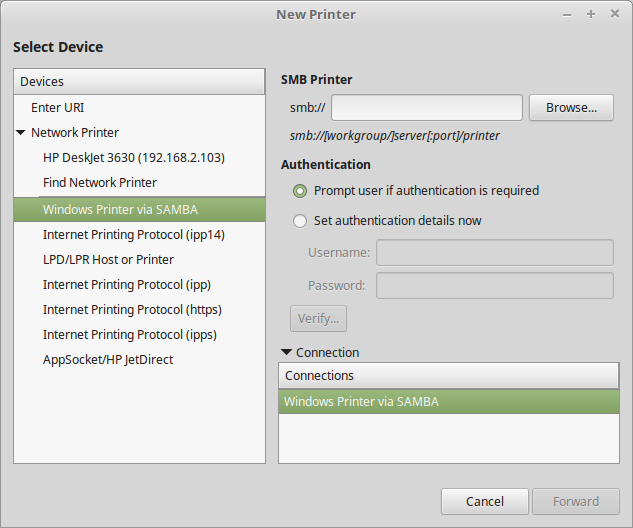633x528 pixels.
Task: Choose Find Network Printer item
Action: (100, 183)
